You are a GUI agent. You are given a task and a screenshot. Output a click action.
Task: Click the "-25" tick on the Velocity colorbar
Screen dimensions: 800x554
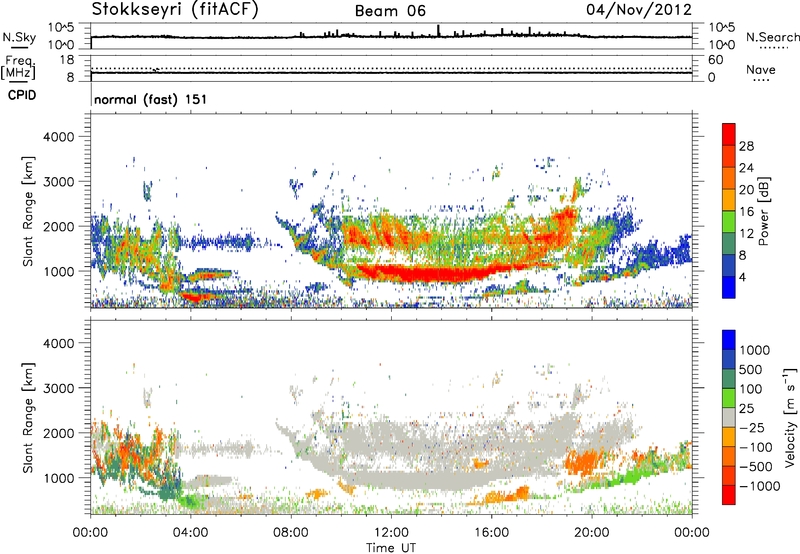click(x=751, y=427)
